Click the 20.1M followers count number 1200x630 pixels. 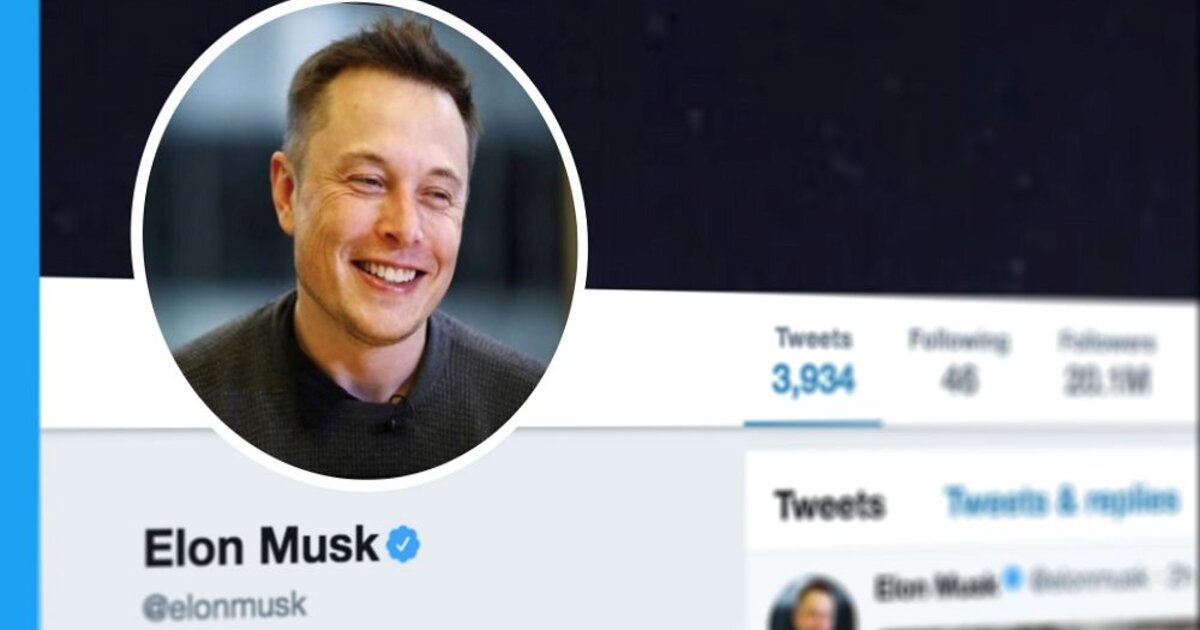coord(1107,381)
